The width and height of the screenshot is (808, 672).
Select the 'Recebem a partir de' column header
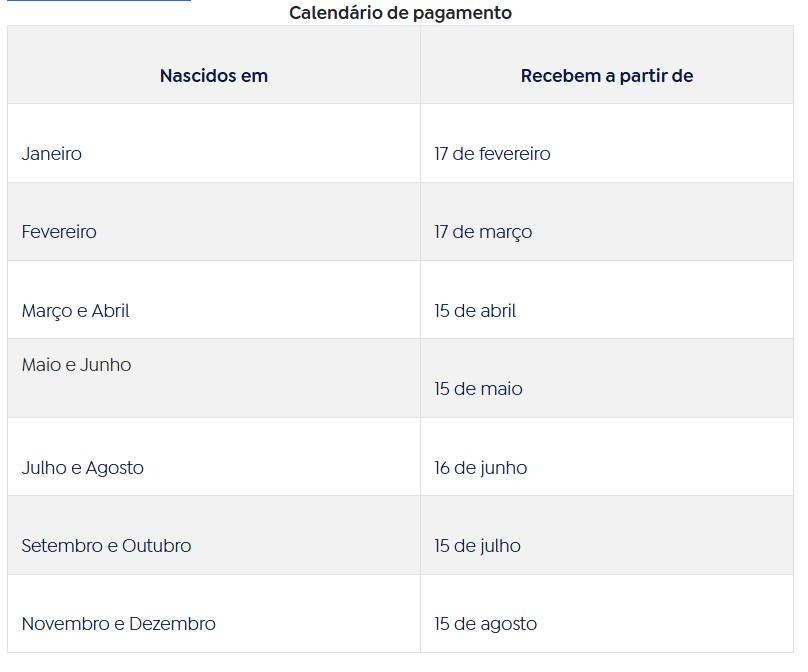click(607, 76)
